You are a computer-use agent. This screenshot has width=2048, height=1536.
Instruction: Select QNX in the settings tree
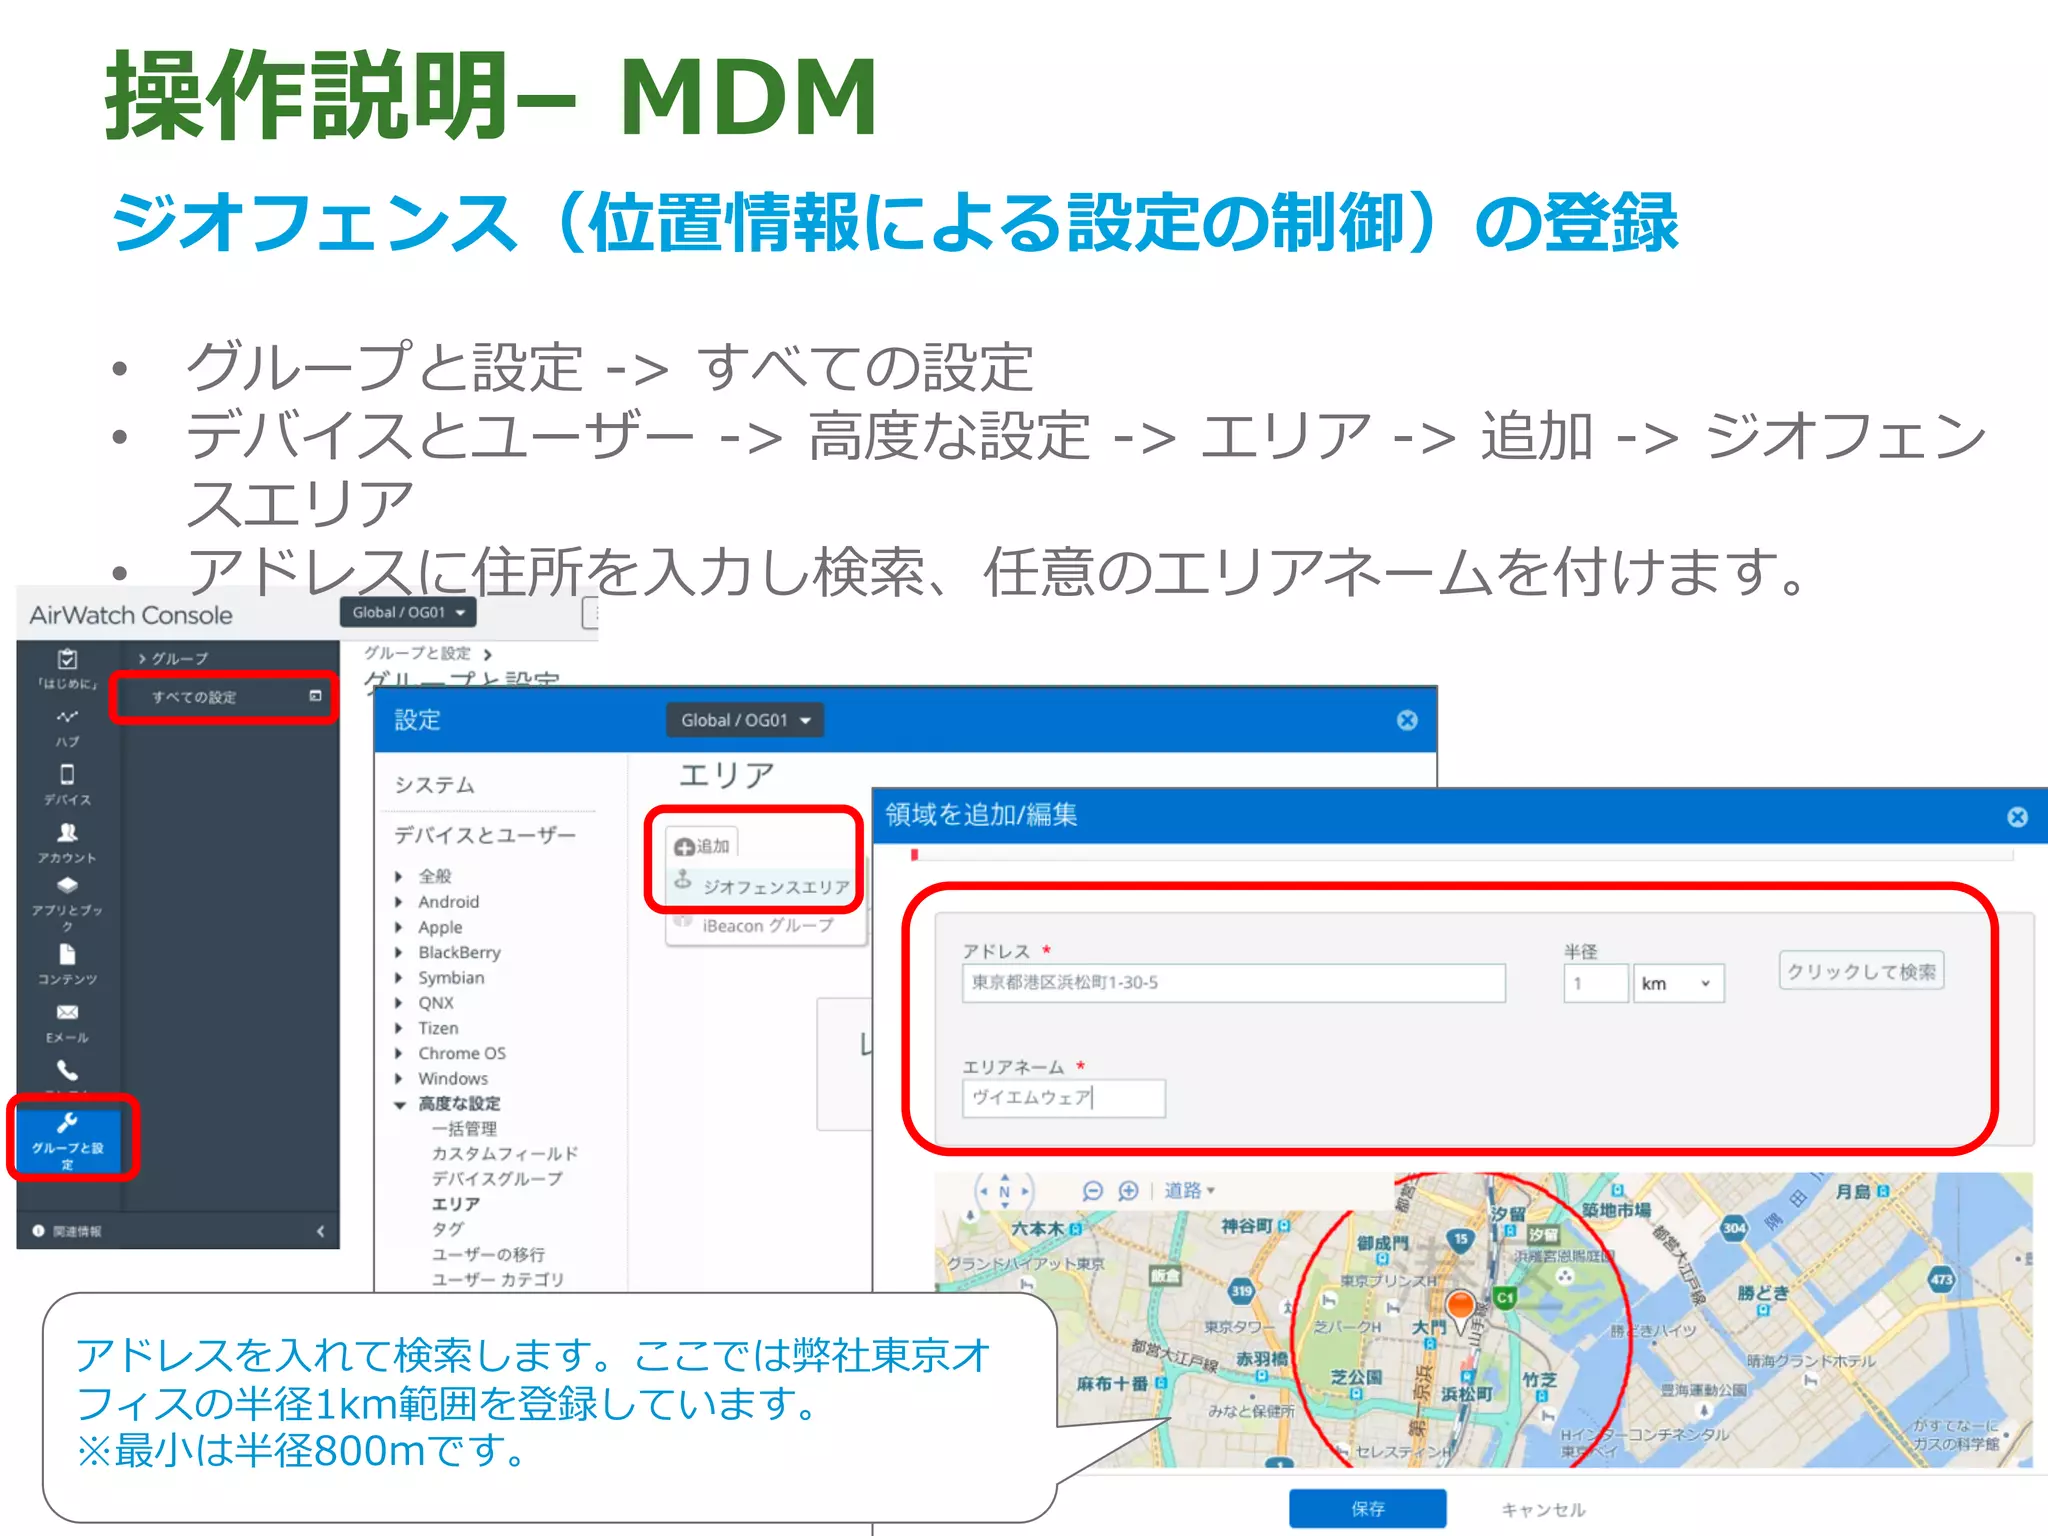click(436, 1003)
